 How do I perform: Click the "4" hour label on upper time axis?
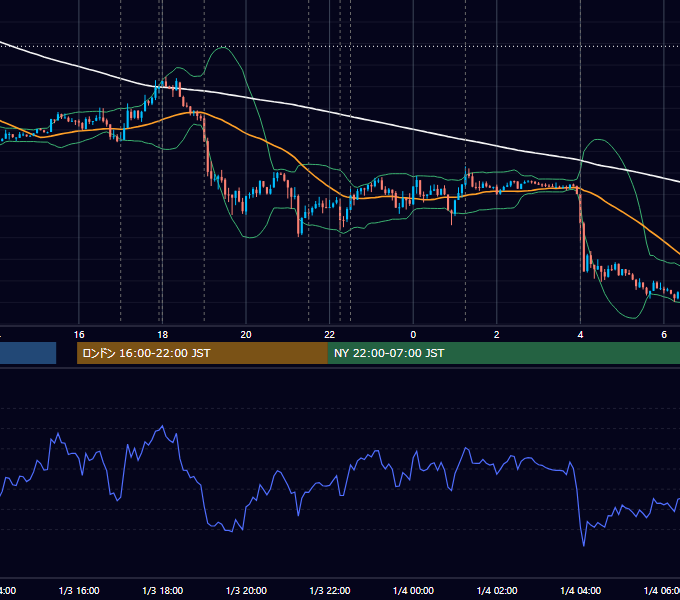point(580,335)
